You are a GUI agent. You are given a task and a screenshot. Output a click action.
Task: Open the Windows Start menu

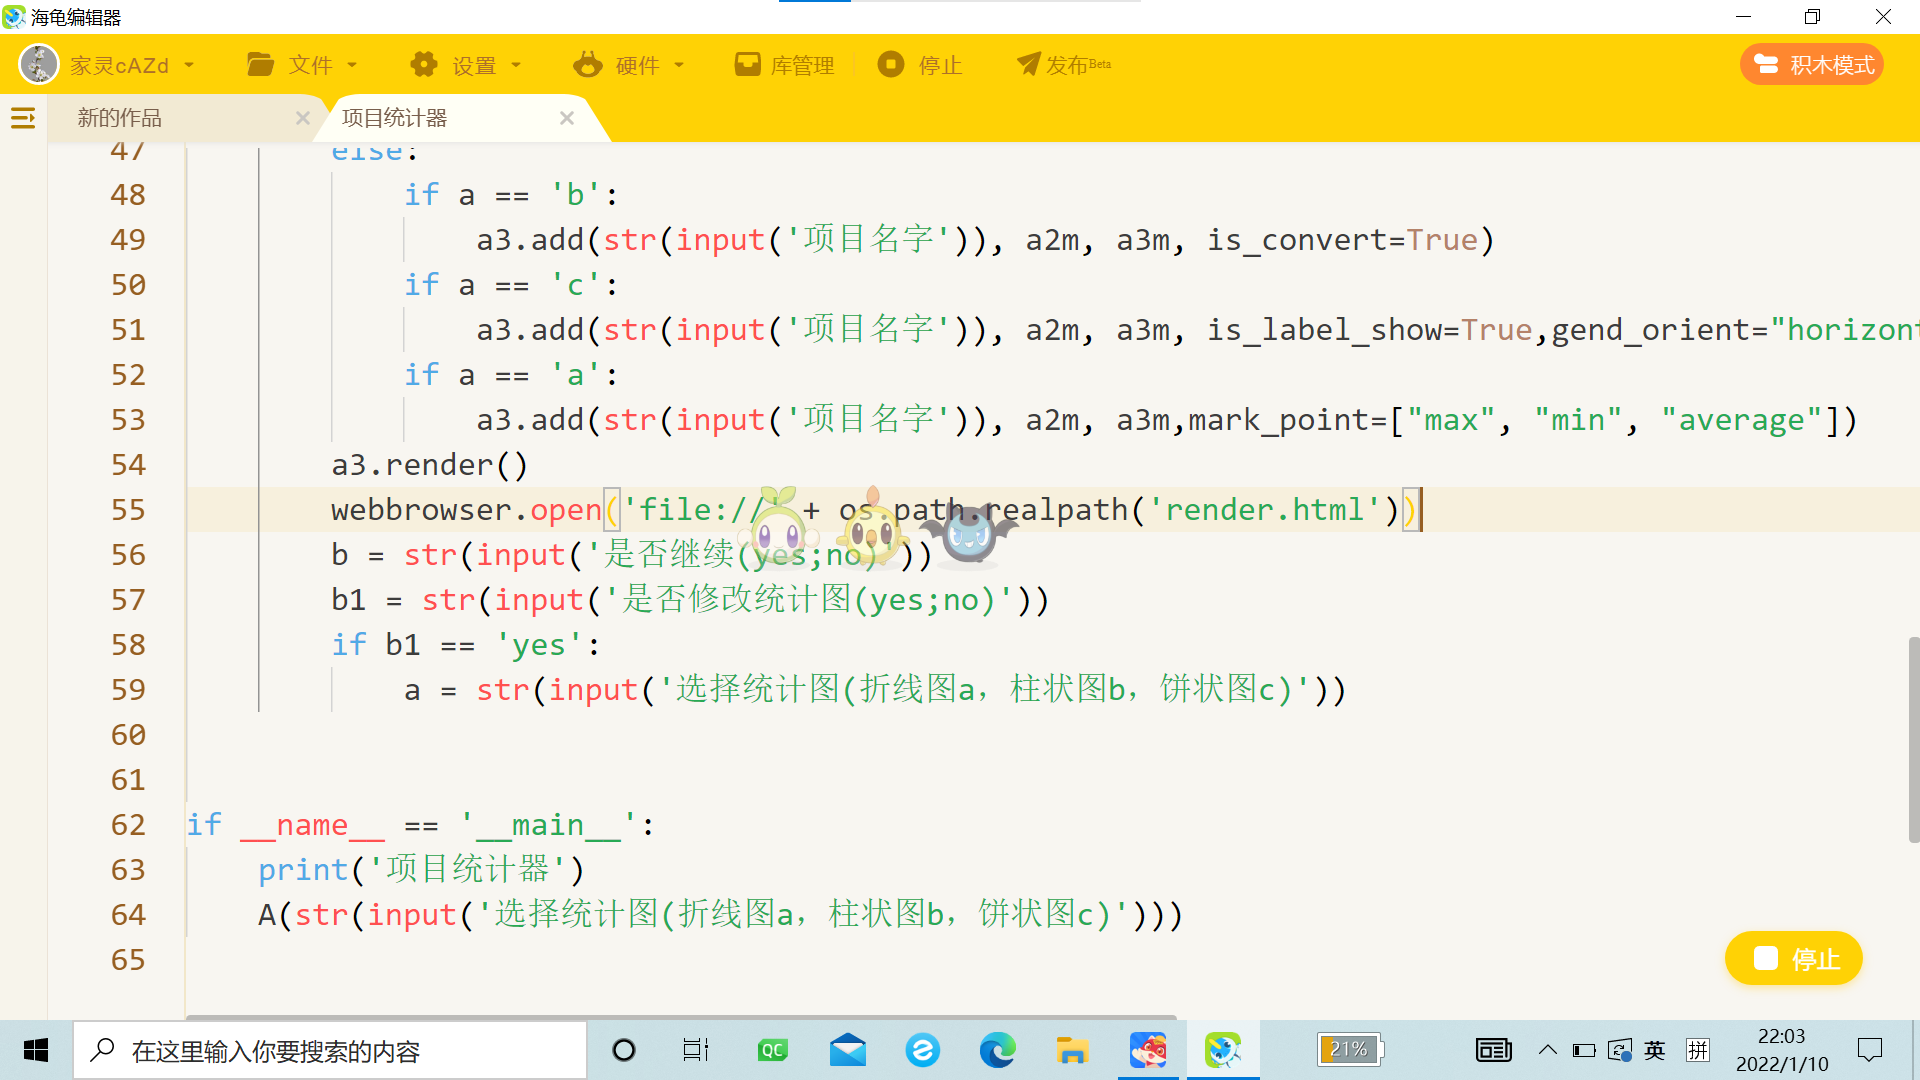click(x=36, y=1050)
